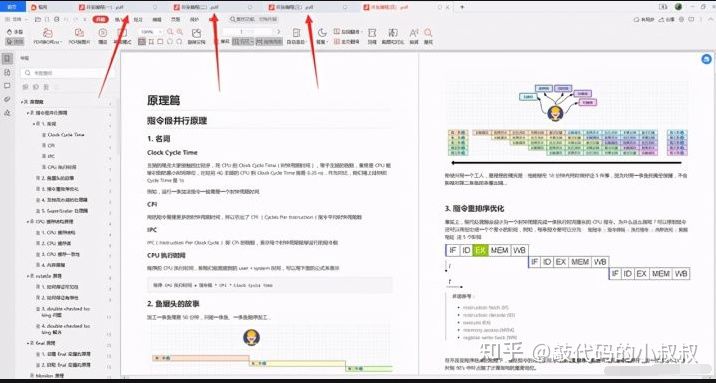Open the stamp/signature sidebar panel
Image resolution: width=716 pixels, height=383 pixels.
point(7,112)
